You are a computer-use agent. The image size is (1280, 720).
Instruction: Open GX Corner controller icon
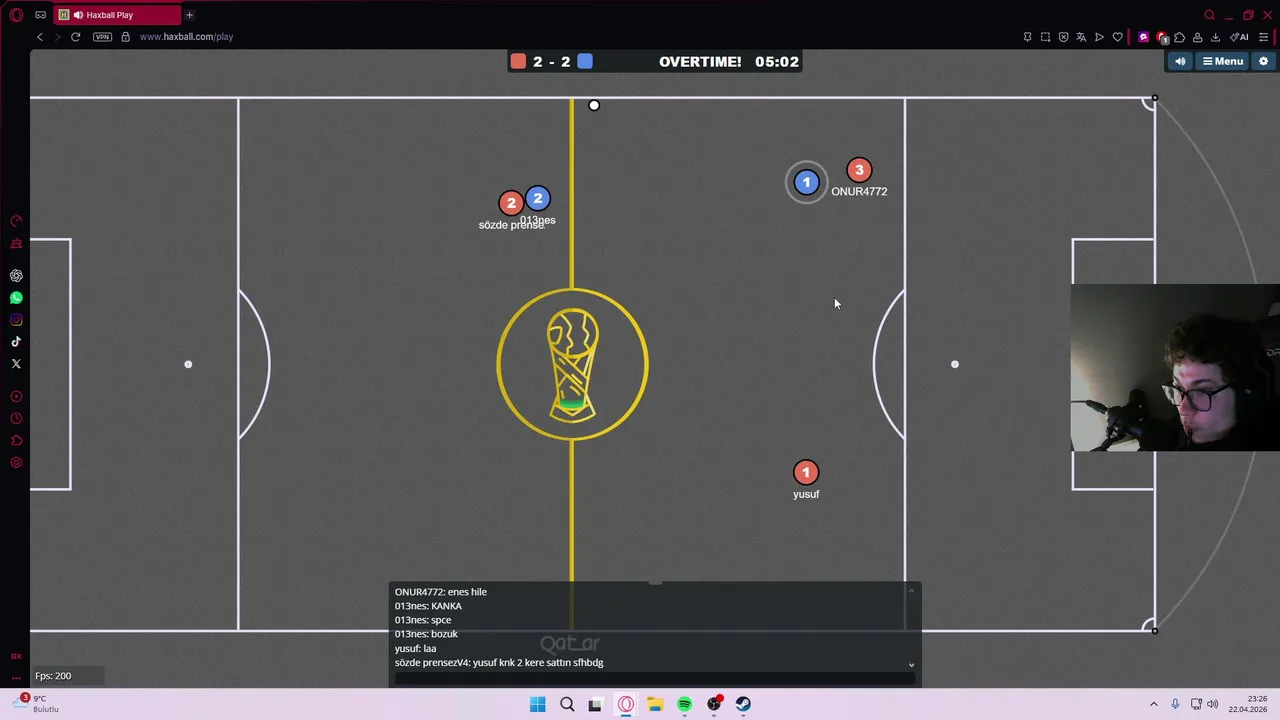(x=40, y=15)
